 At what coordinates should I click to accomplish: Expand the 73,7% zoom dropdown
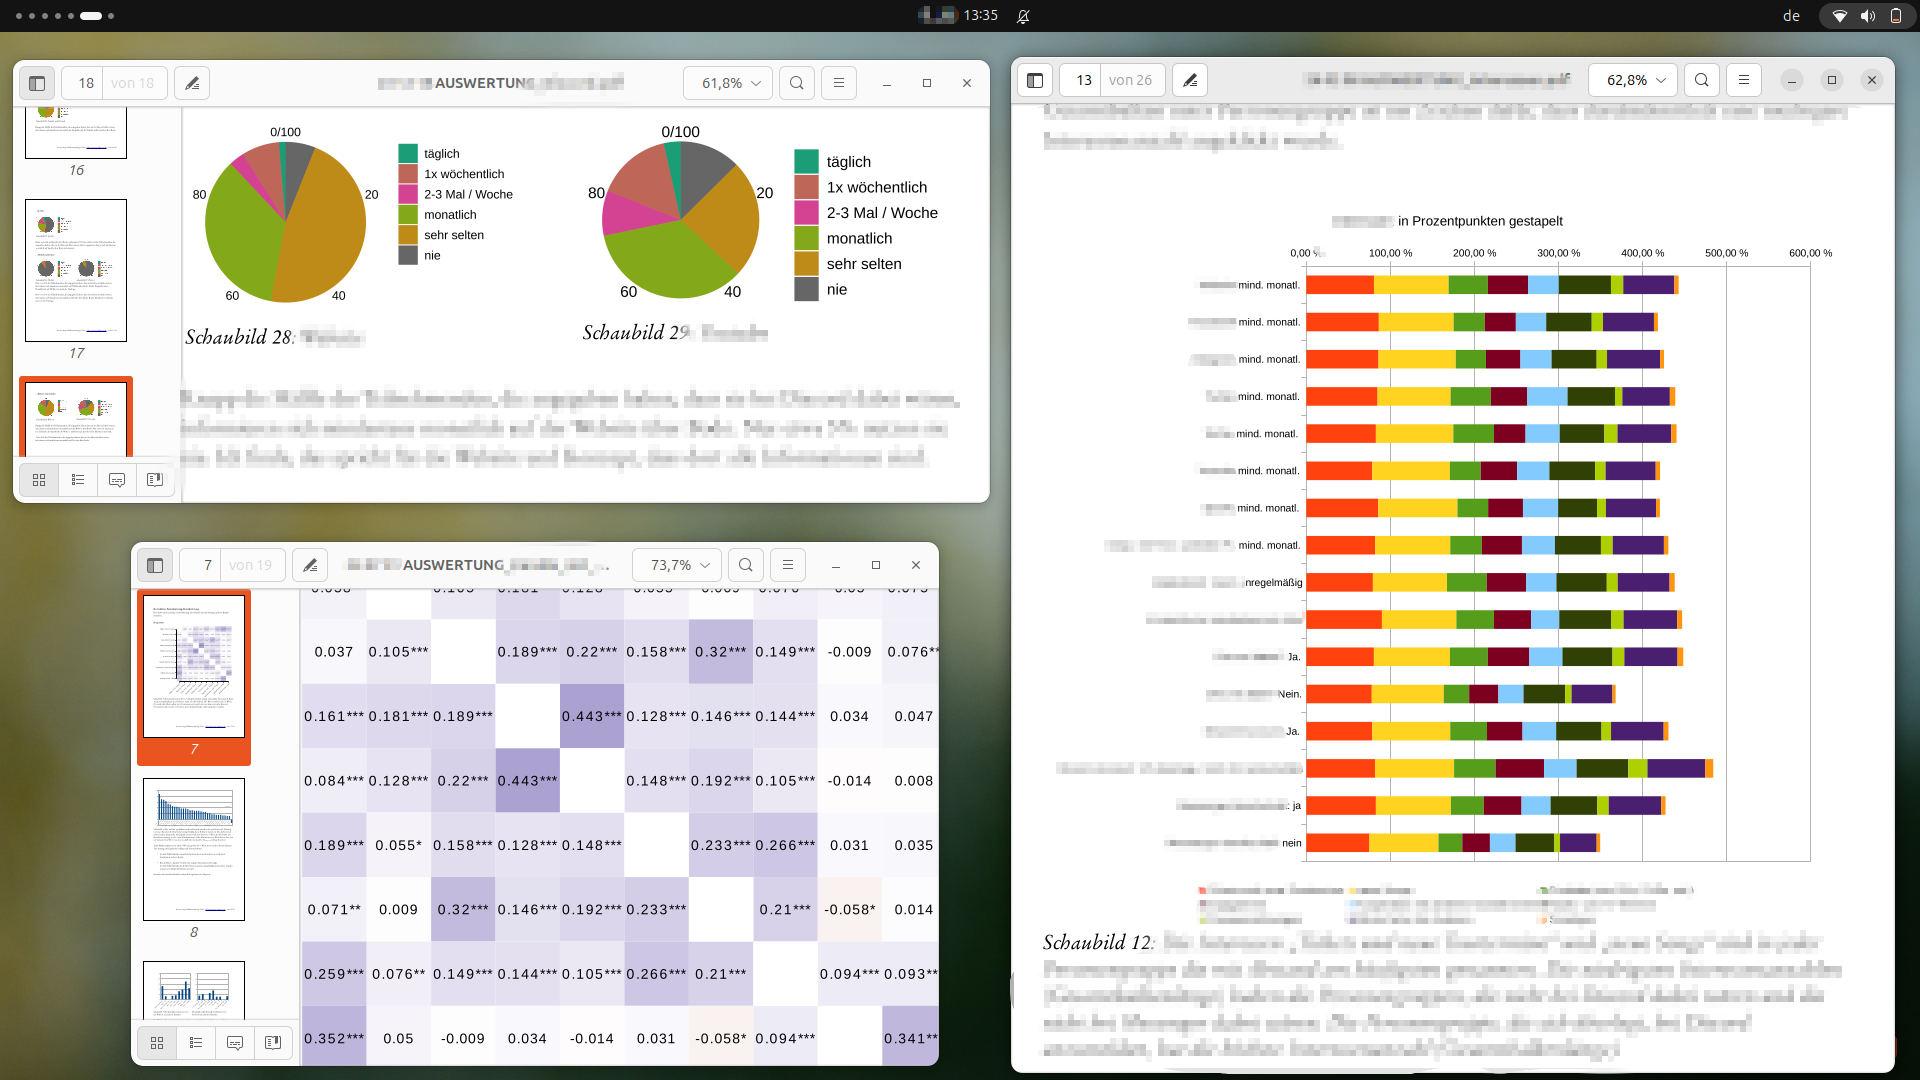coord(677,565)
